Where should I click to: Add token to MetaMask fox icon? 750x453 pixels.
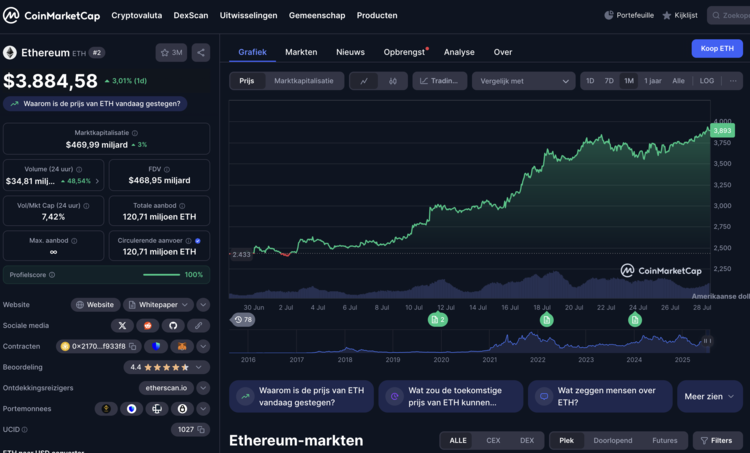(182, 346)
